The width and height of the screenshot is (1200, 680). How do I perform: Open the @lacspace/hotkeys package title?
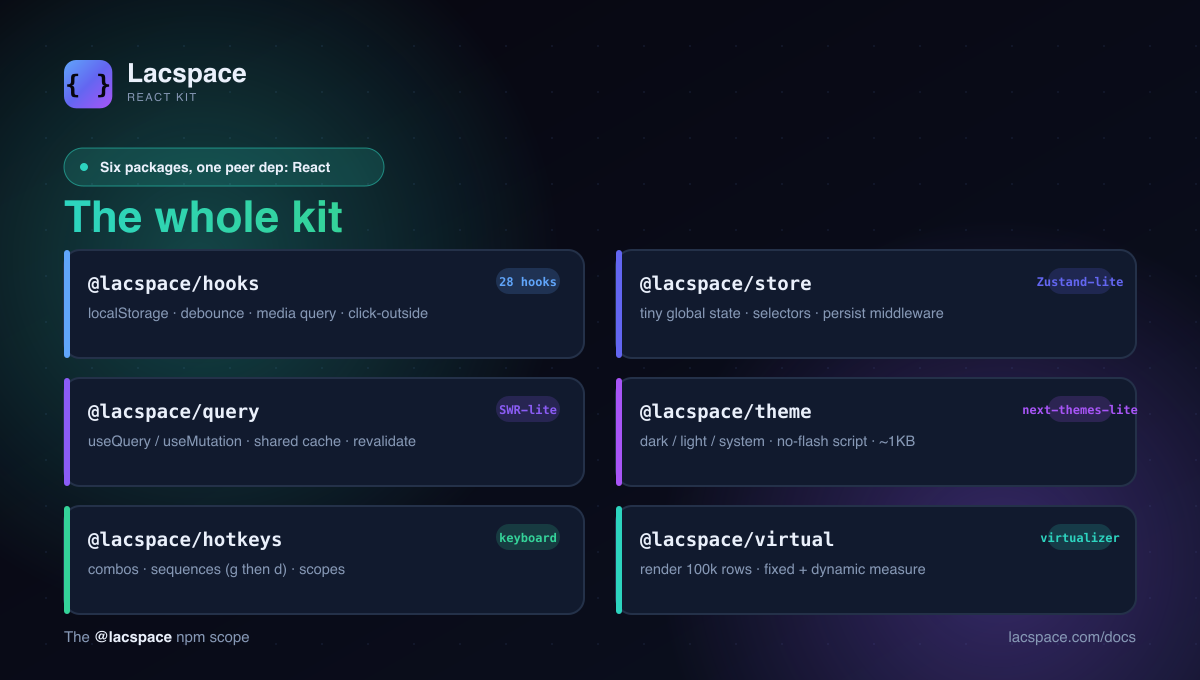click(x=185, y=539)
